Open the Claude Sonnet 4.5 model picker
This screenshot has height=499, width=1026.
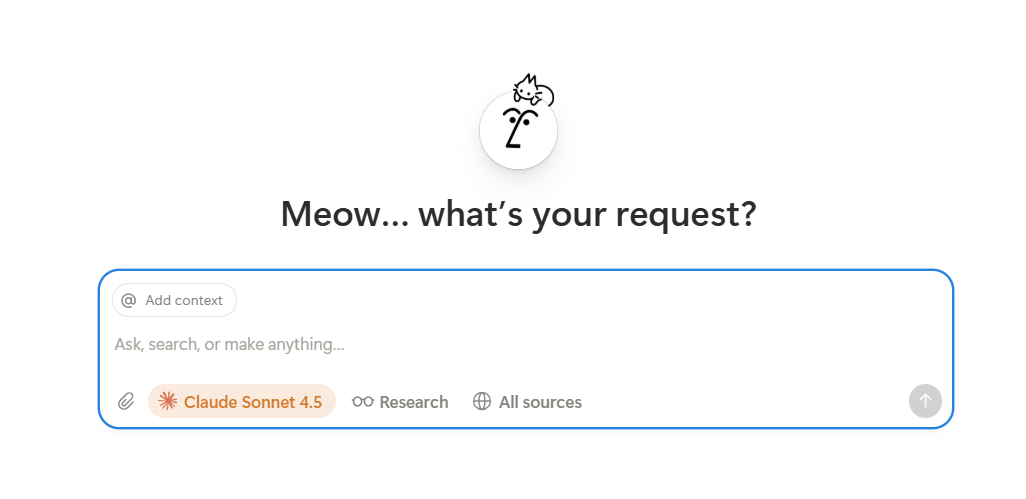tap(242, 402)
